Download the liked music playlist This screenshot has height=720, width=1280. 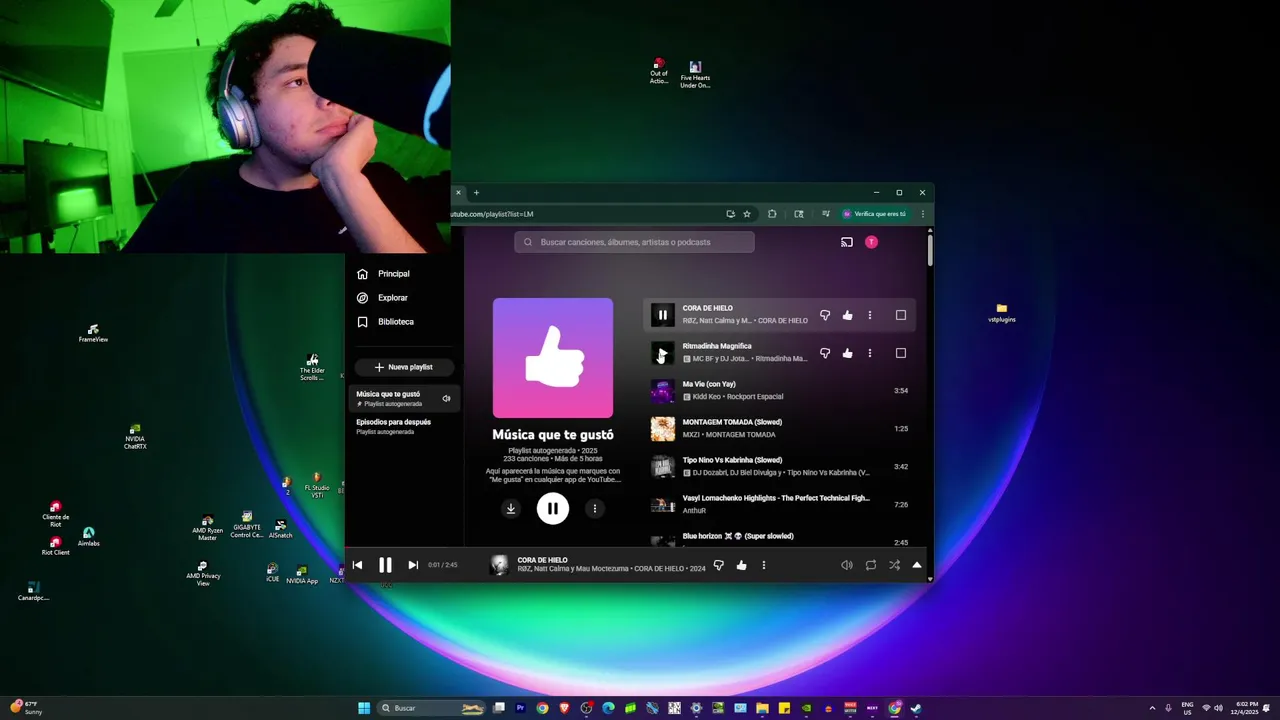click(x=510, y=508)
